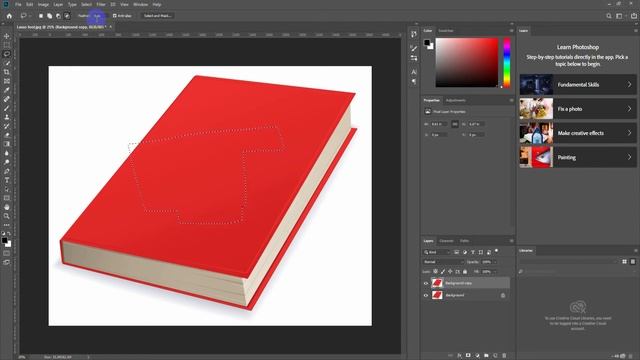This screenshot has height=360, width=640.
Task: Open the File menu
Action: tap(18, 4)
